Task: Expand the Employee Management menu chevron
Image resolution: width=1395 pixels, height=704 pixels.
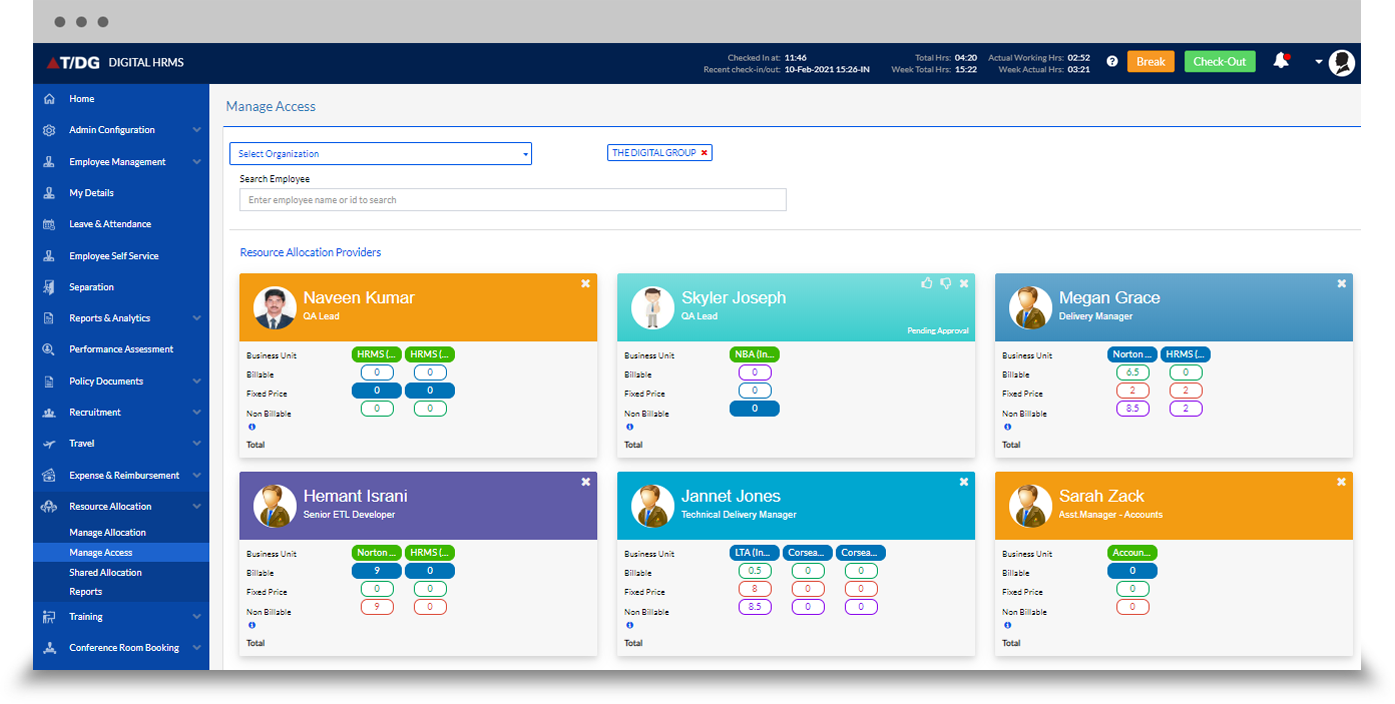Action: [197, 162]
